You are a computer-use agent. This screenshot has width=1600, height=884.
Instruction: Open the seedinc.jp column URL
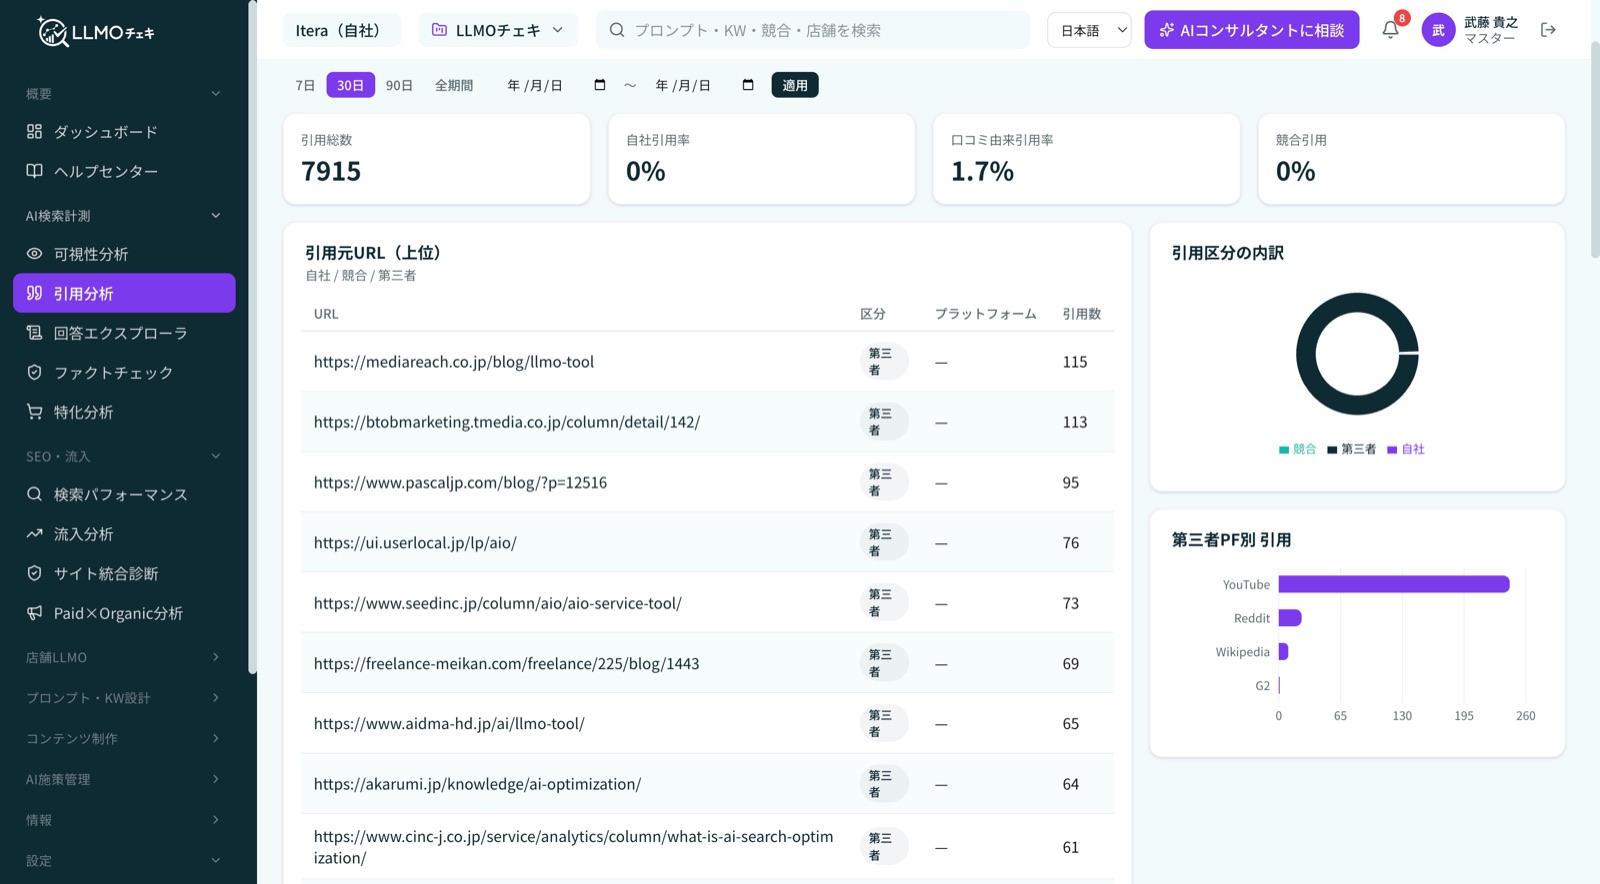point(498,603)
